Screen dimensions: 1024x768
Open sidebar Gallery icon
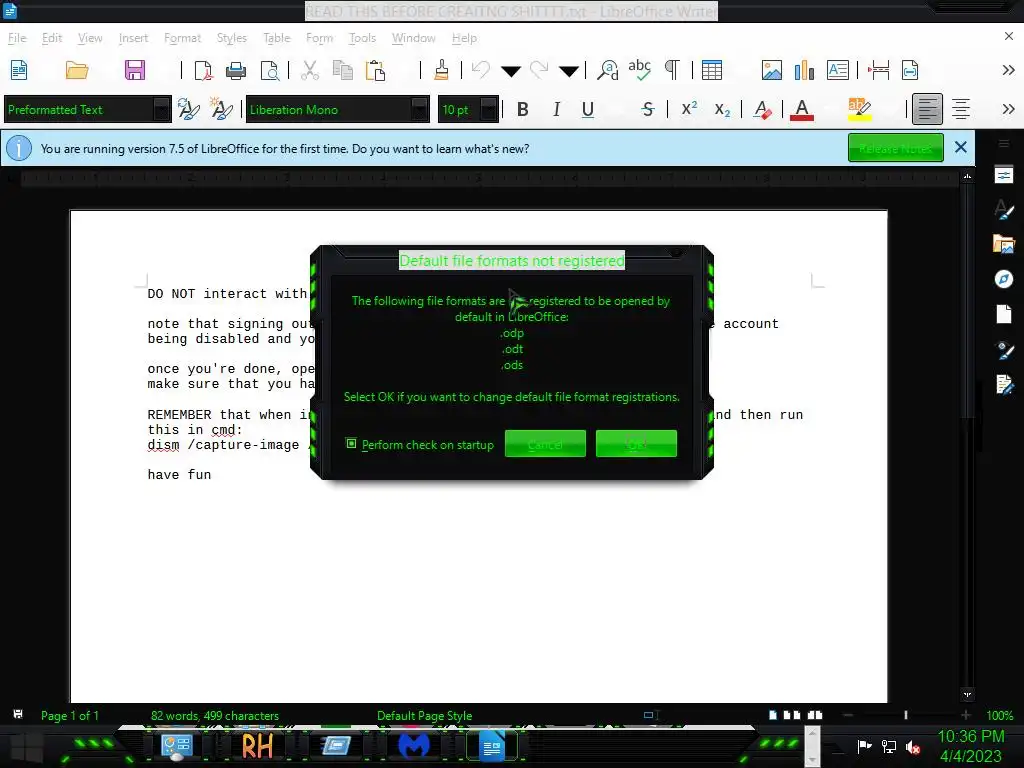coord(1004,244)
